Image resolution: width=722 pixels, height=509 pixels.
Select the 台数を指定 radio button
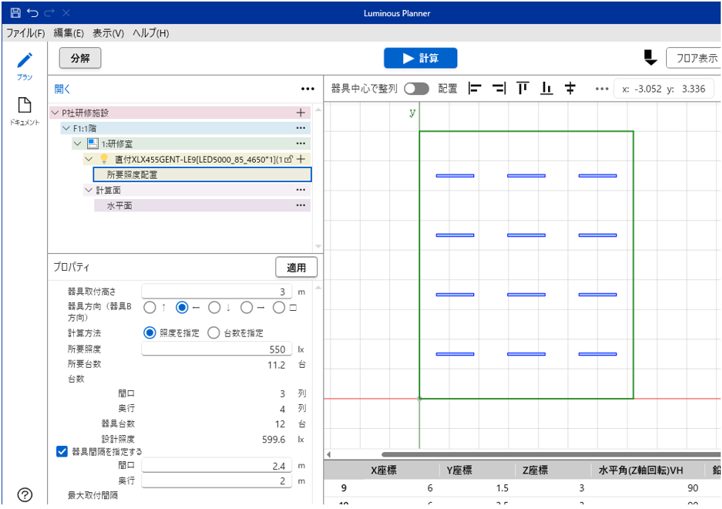(213, 333)
